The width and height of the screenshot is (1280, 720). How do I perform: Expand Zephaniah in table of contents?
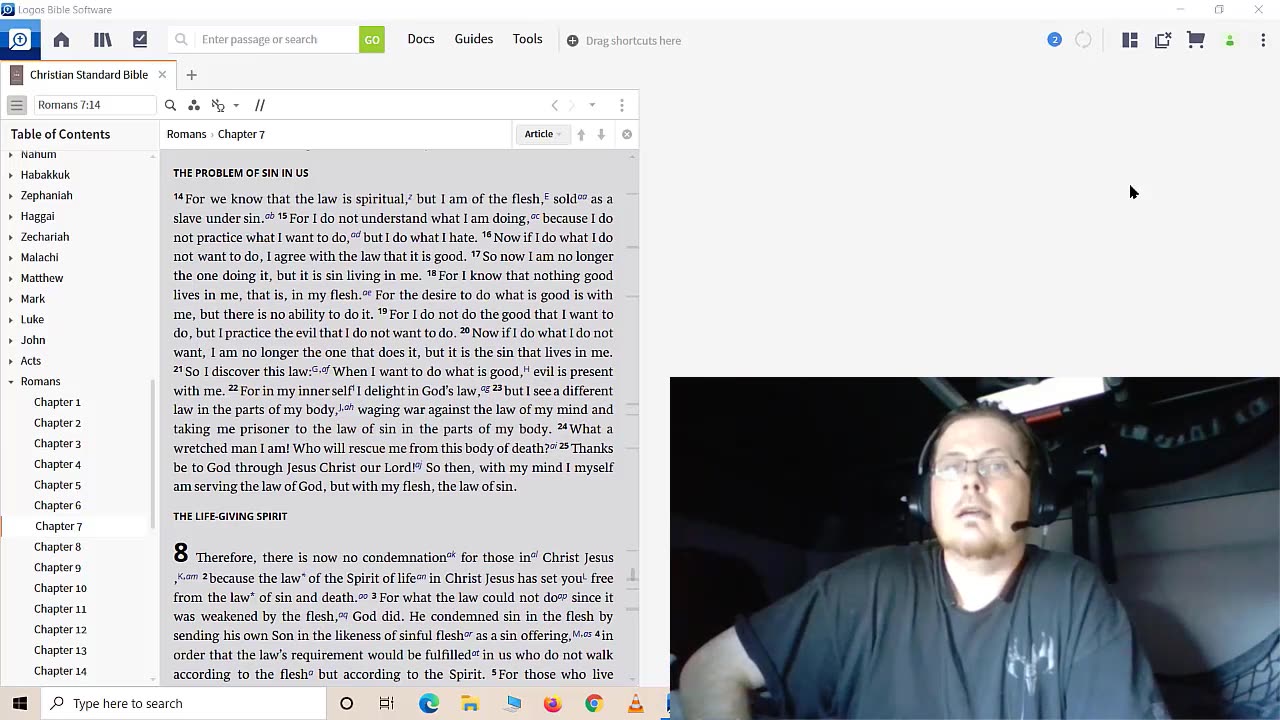tap(11, 196)
